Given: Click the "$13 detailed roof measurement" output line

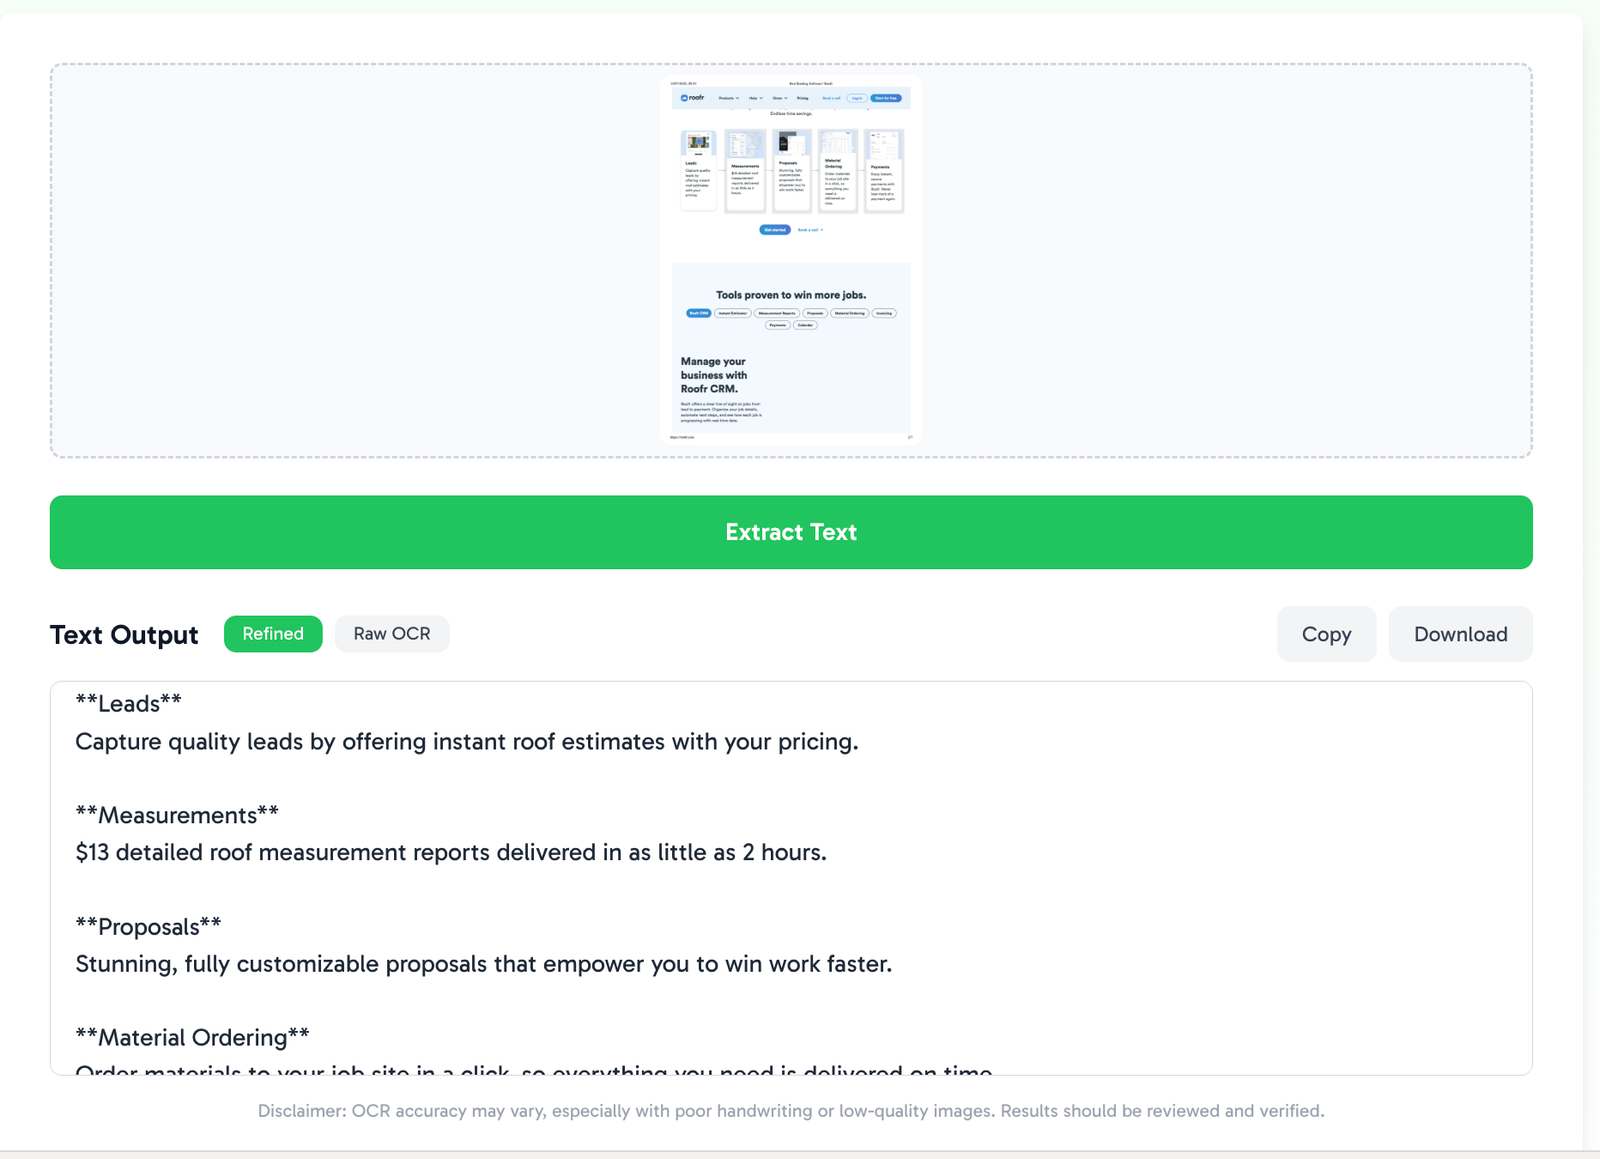Looking at the screenshot, I should pos(451,853).
